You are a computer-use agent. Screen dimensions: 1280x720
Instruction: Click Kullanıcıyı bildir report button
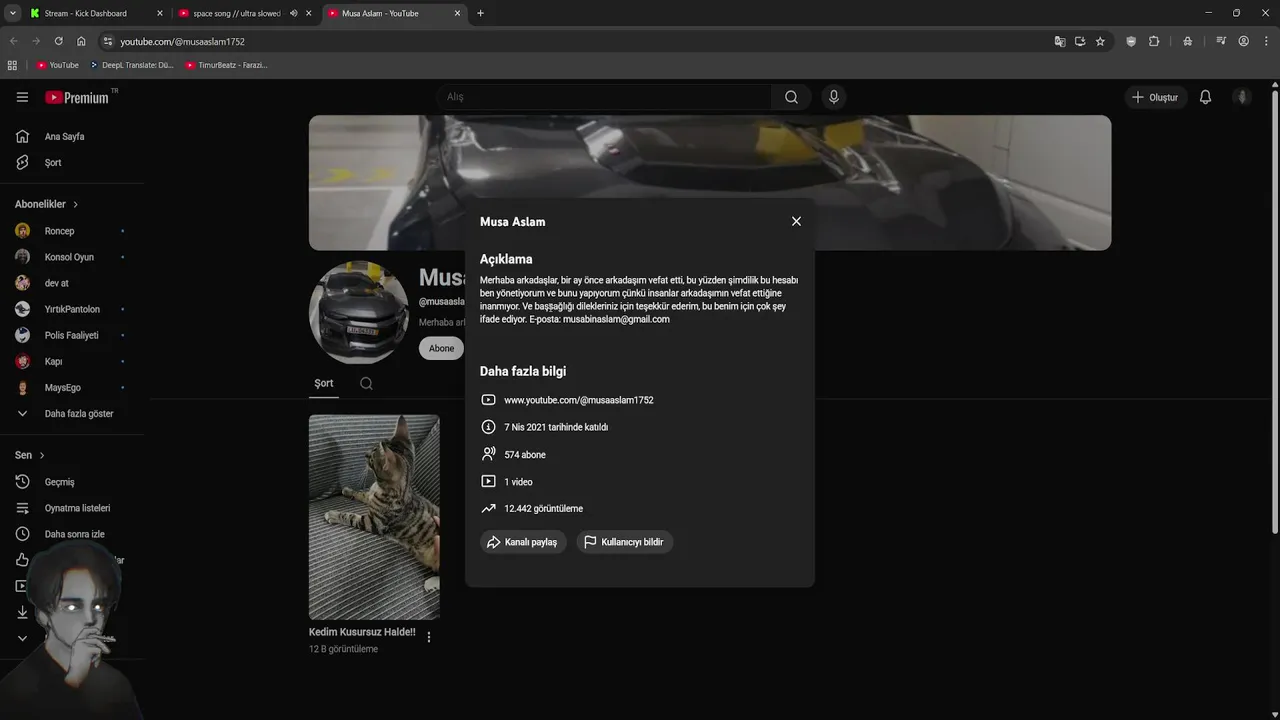coord(625,542)
